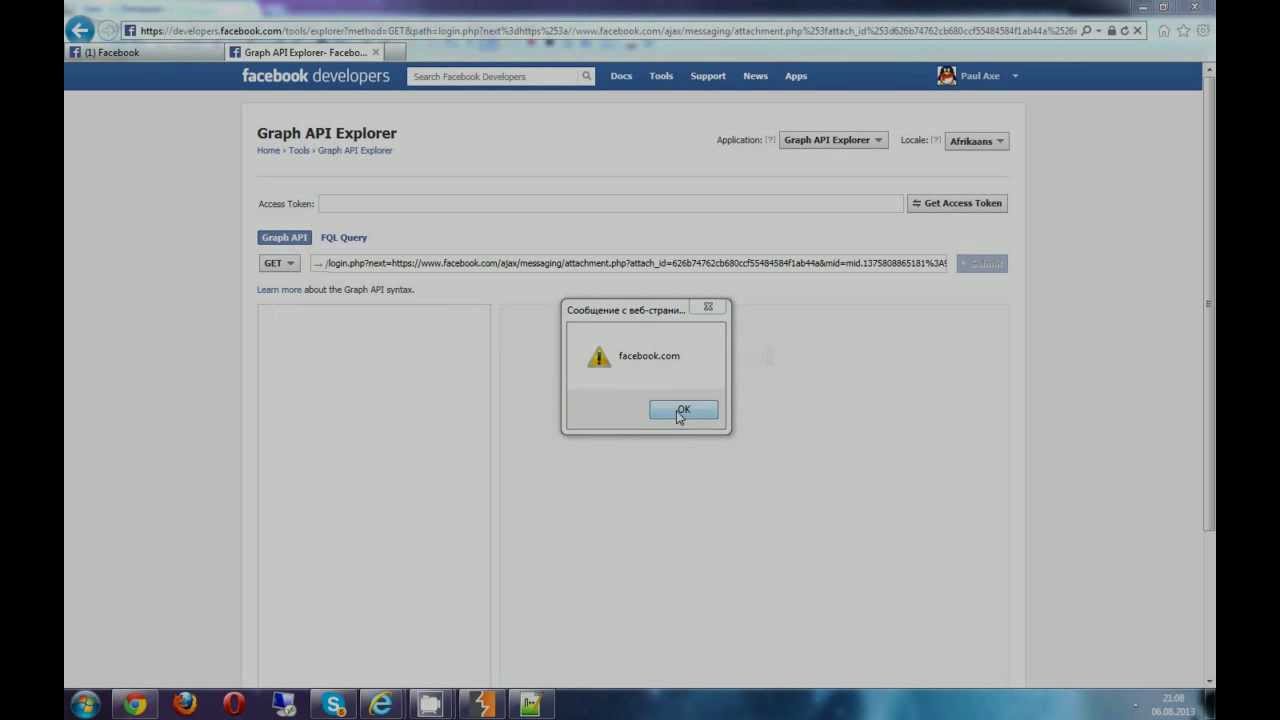Click the Get Access Token button
Image resolution: width=1280 pixels, height=720 pixels.
pyautogui.click(x=957, y=203)
